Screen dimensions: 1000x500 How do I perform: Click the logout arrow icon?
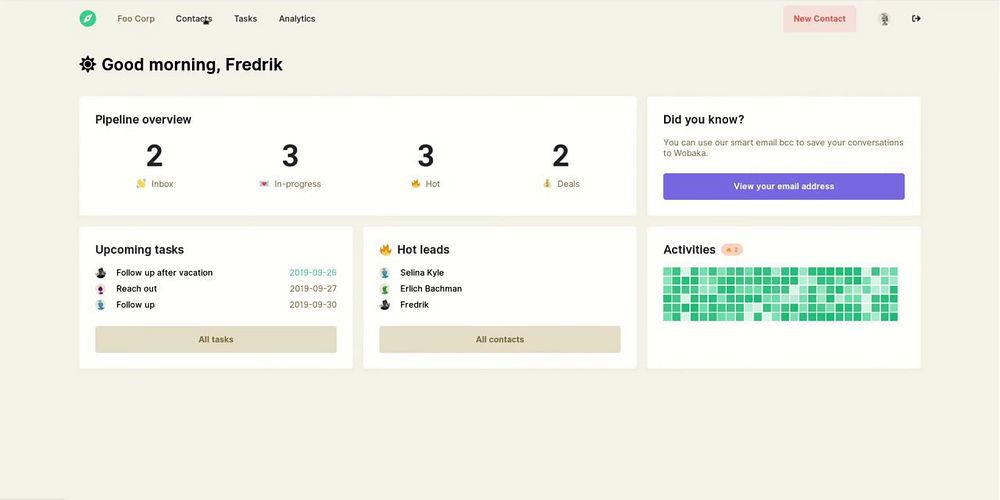[916, 18]
